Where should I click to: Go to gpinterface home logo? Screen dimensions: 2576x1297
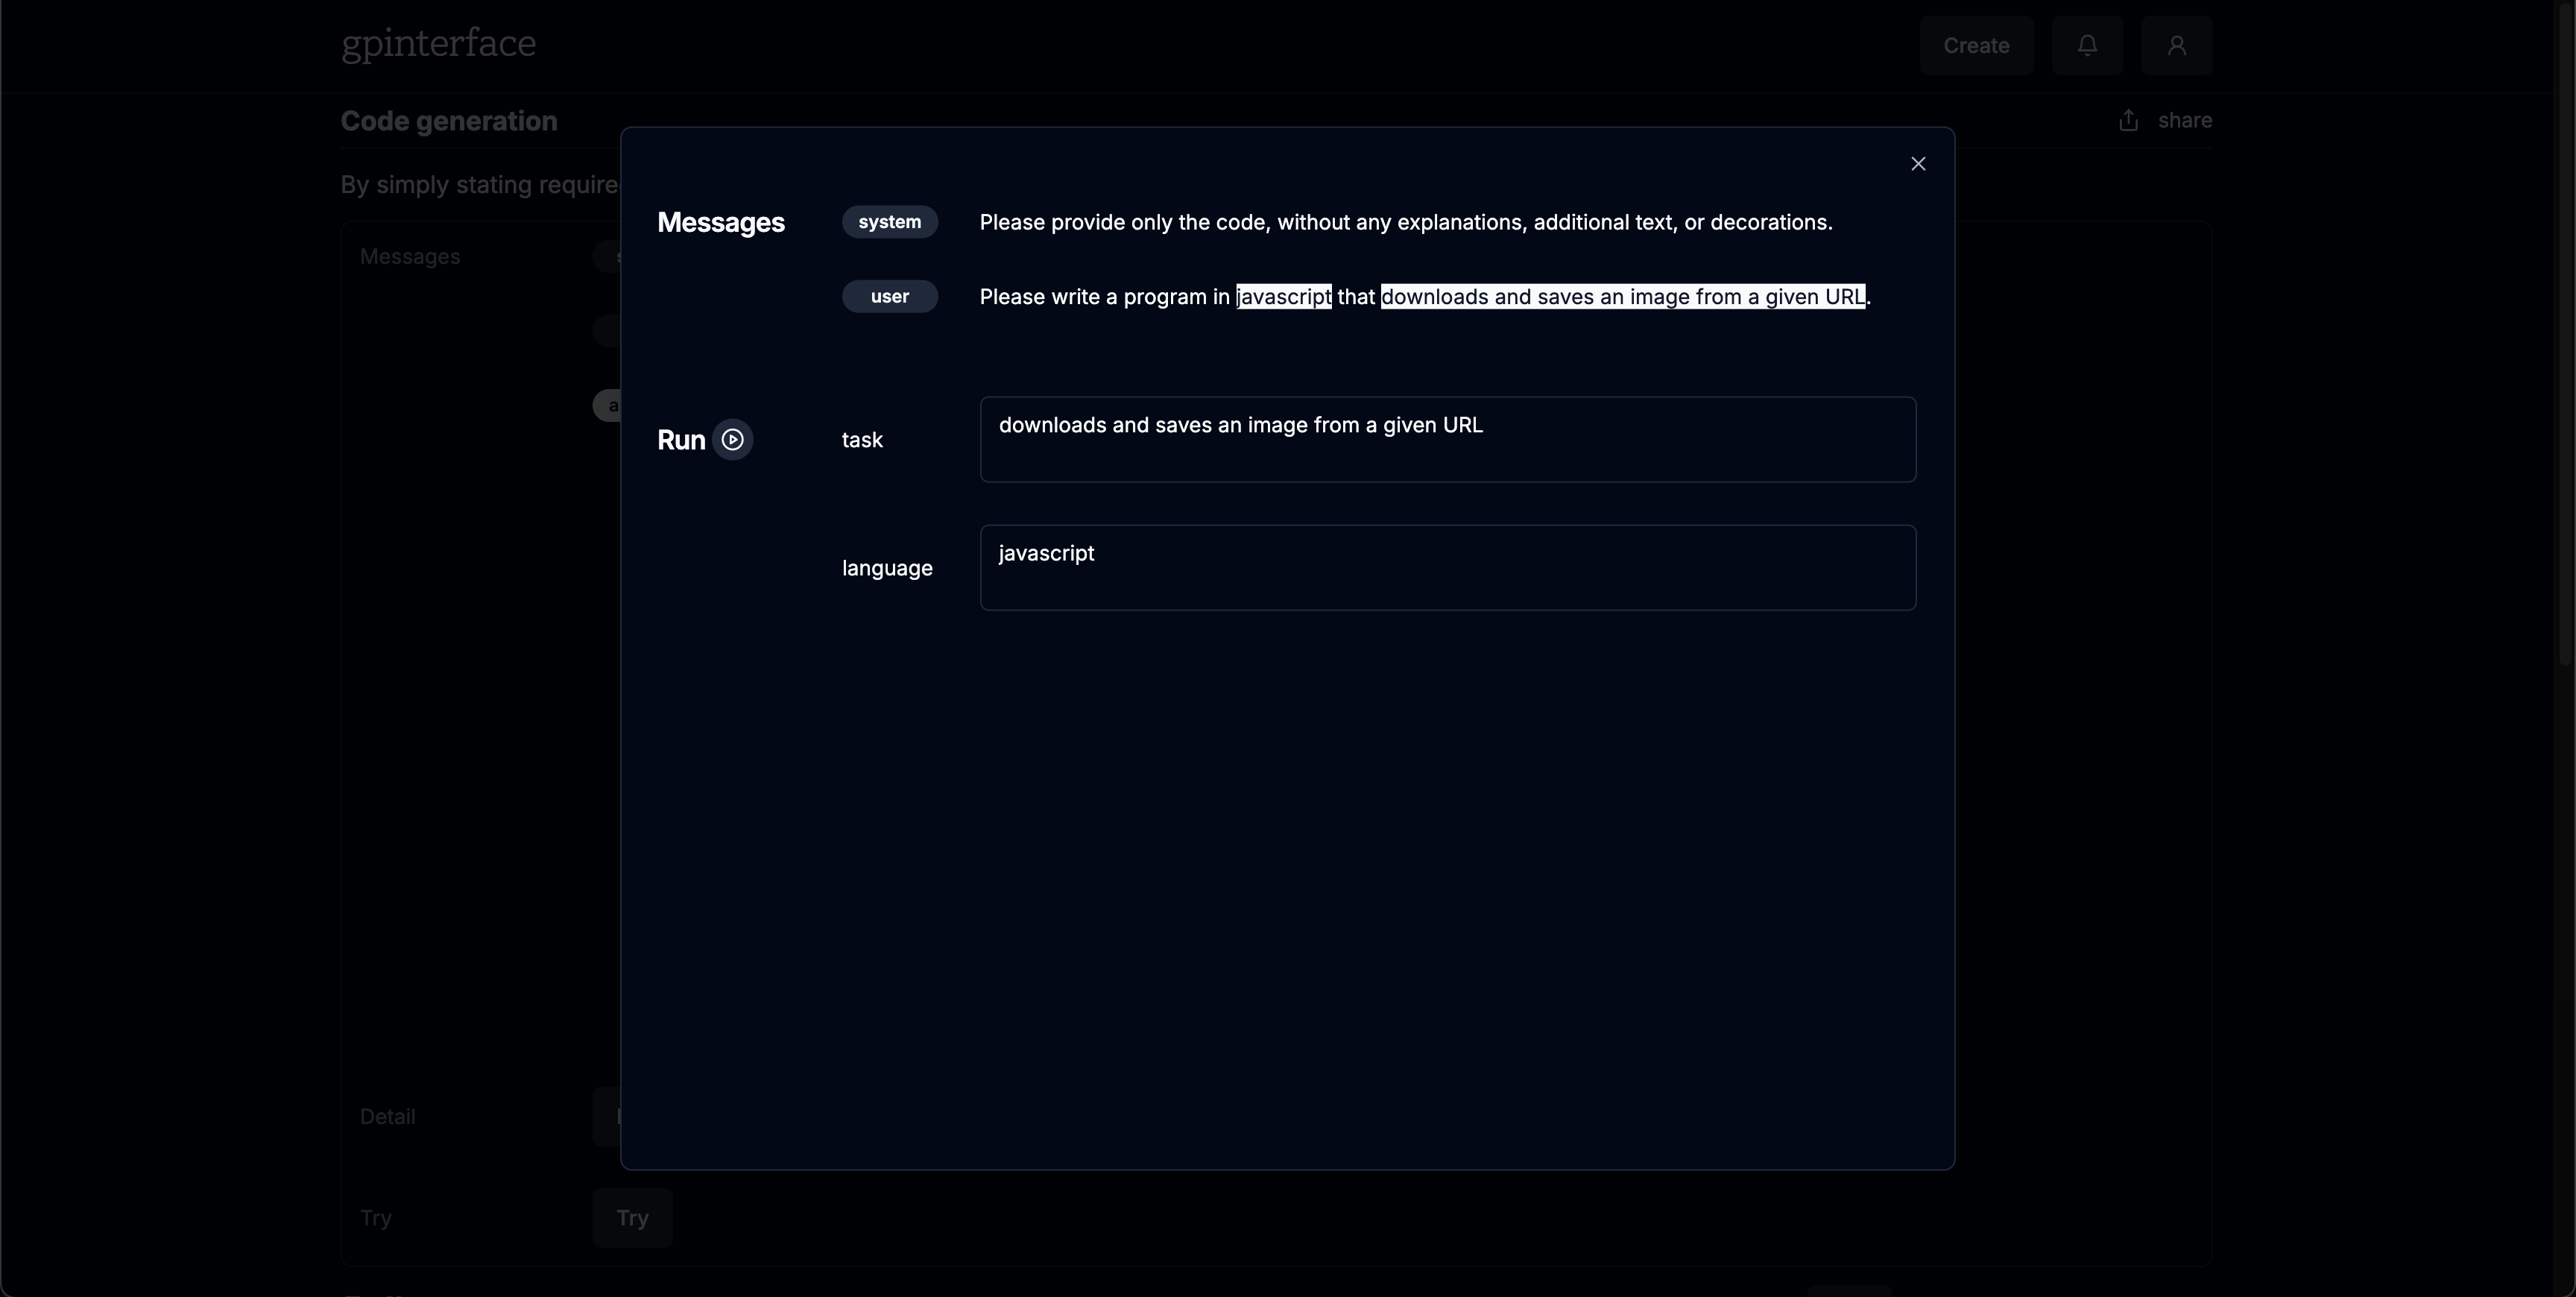click(x=438, y=44)
